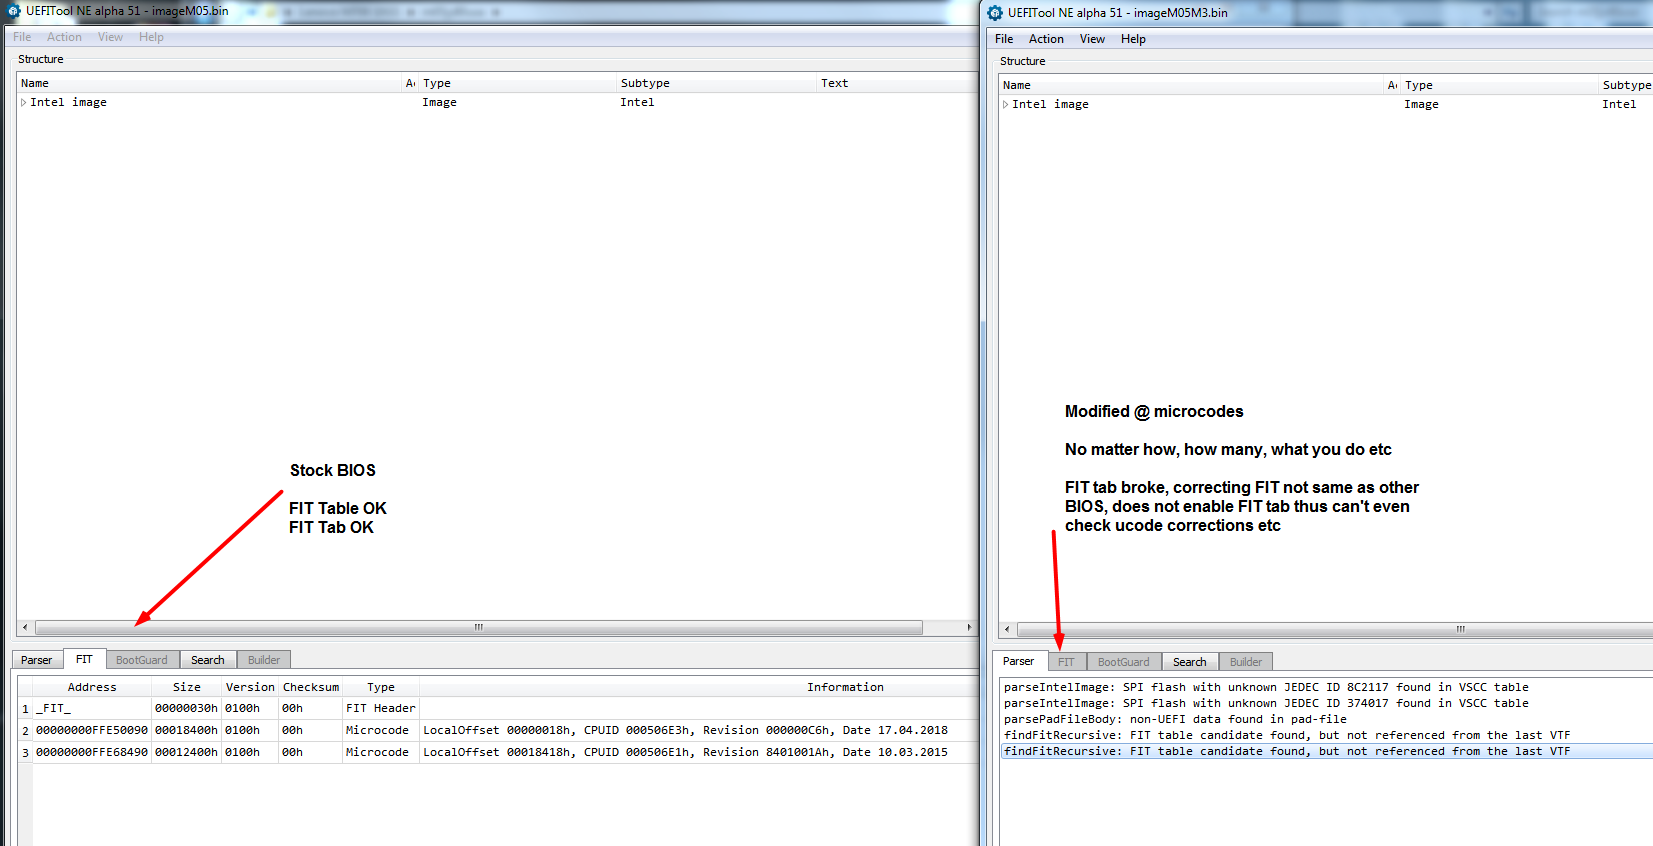Open Builder tab in imageM05M3.bin window

1246,662
